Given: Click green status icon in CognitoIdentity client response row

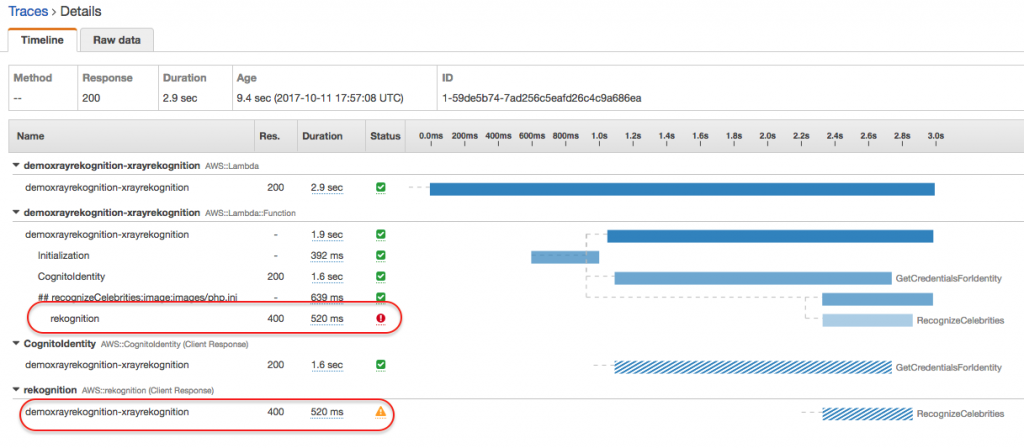Looking at the screenshot, I should pyautogui.click(x=381, y=364).
